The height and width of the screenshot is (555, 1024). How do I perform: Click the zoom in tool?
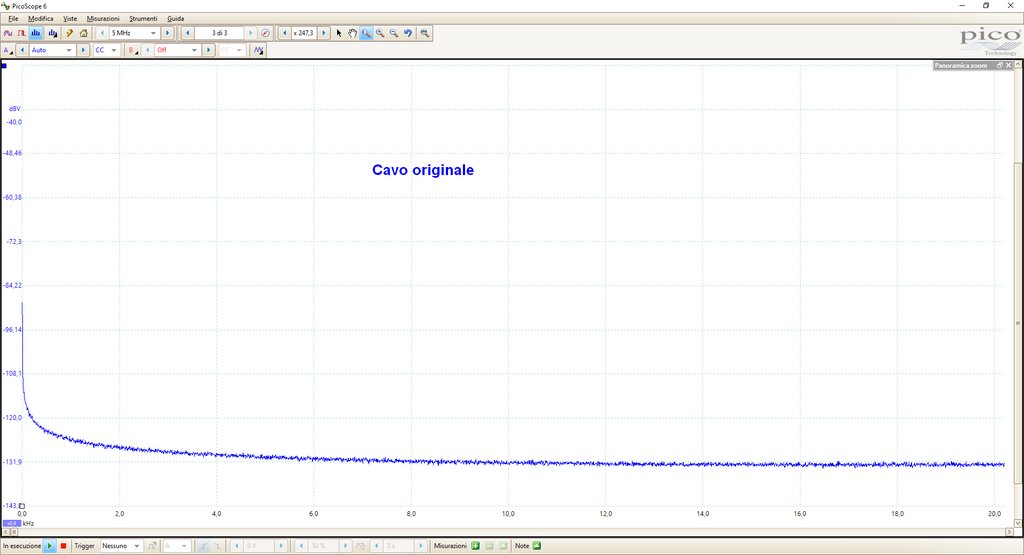380,33
